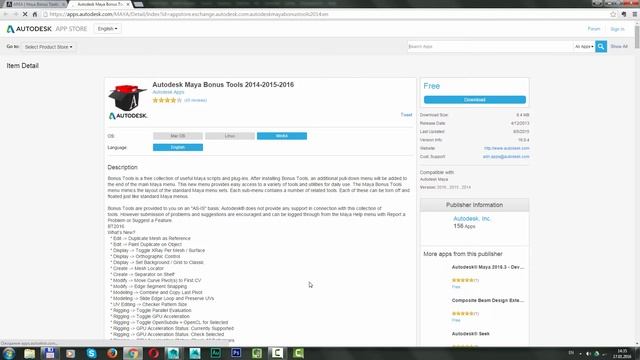Screen dimensions: 640x360
Task: Click the star rating of Bonus Tools
Action: [167, 100]
